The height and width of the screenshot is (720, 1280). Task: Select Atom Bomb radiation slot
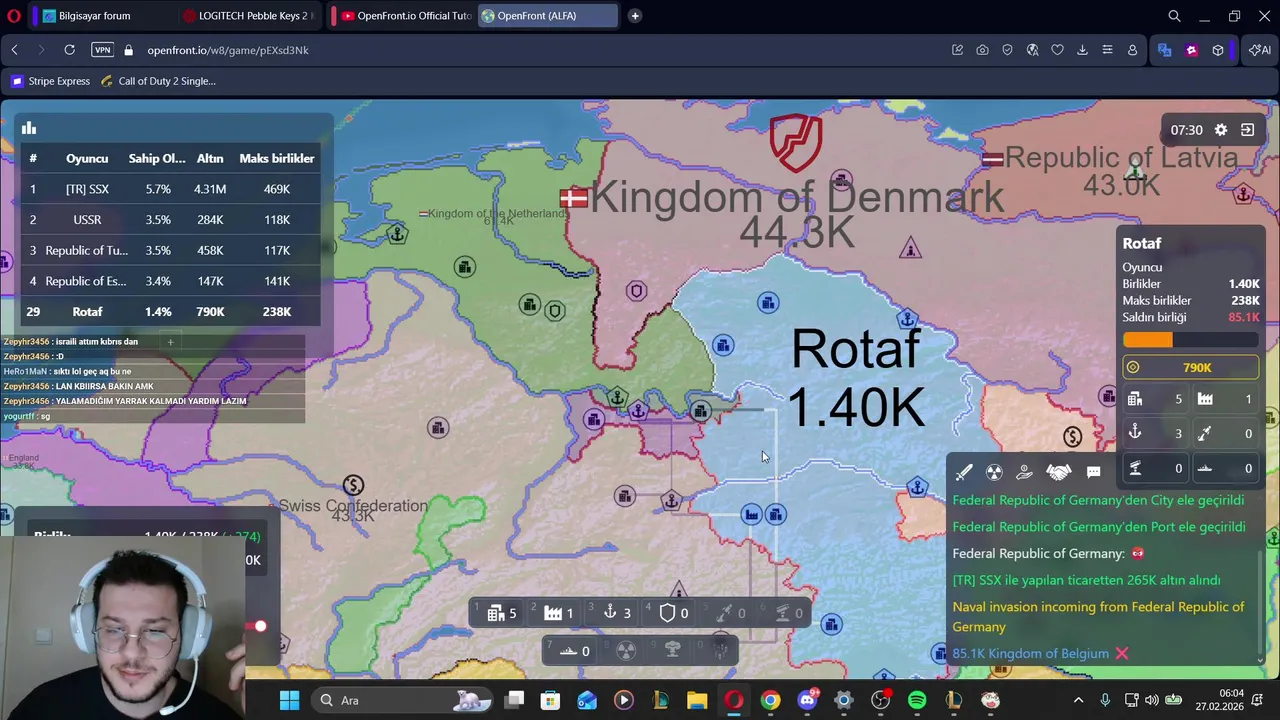click(x=626, y=651)
